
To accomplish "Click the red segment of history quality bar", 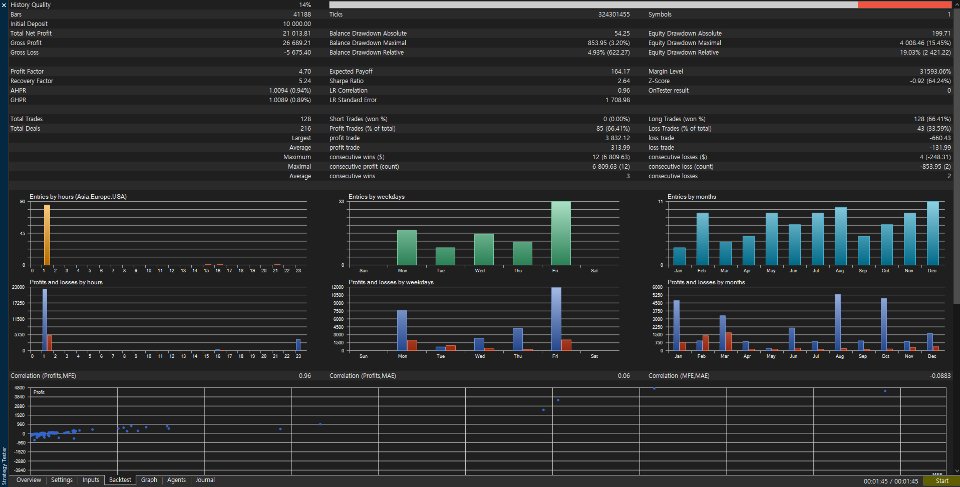I will [x=904, y=4].
